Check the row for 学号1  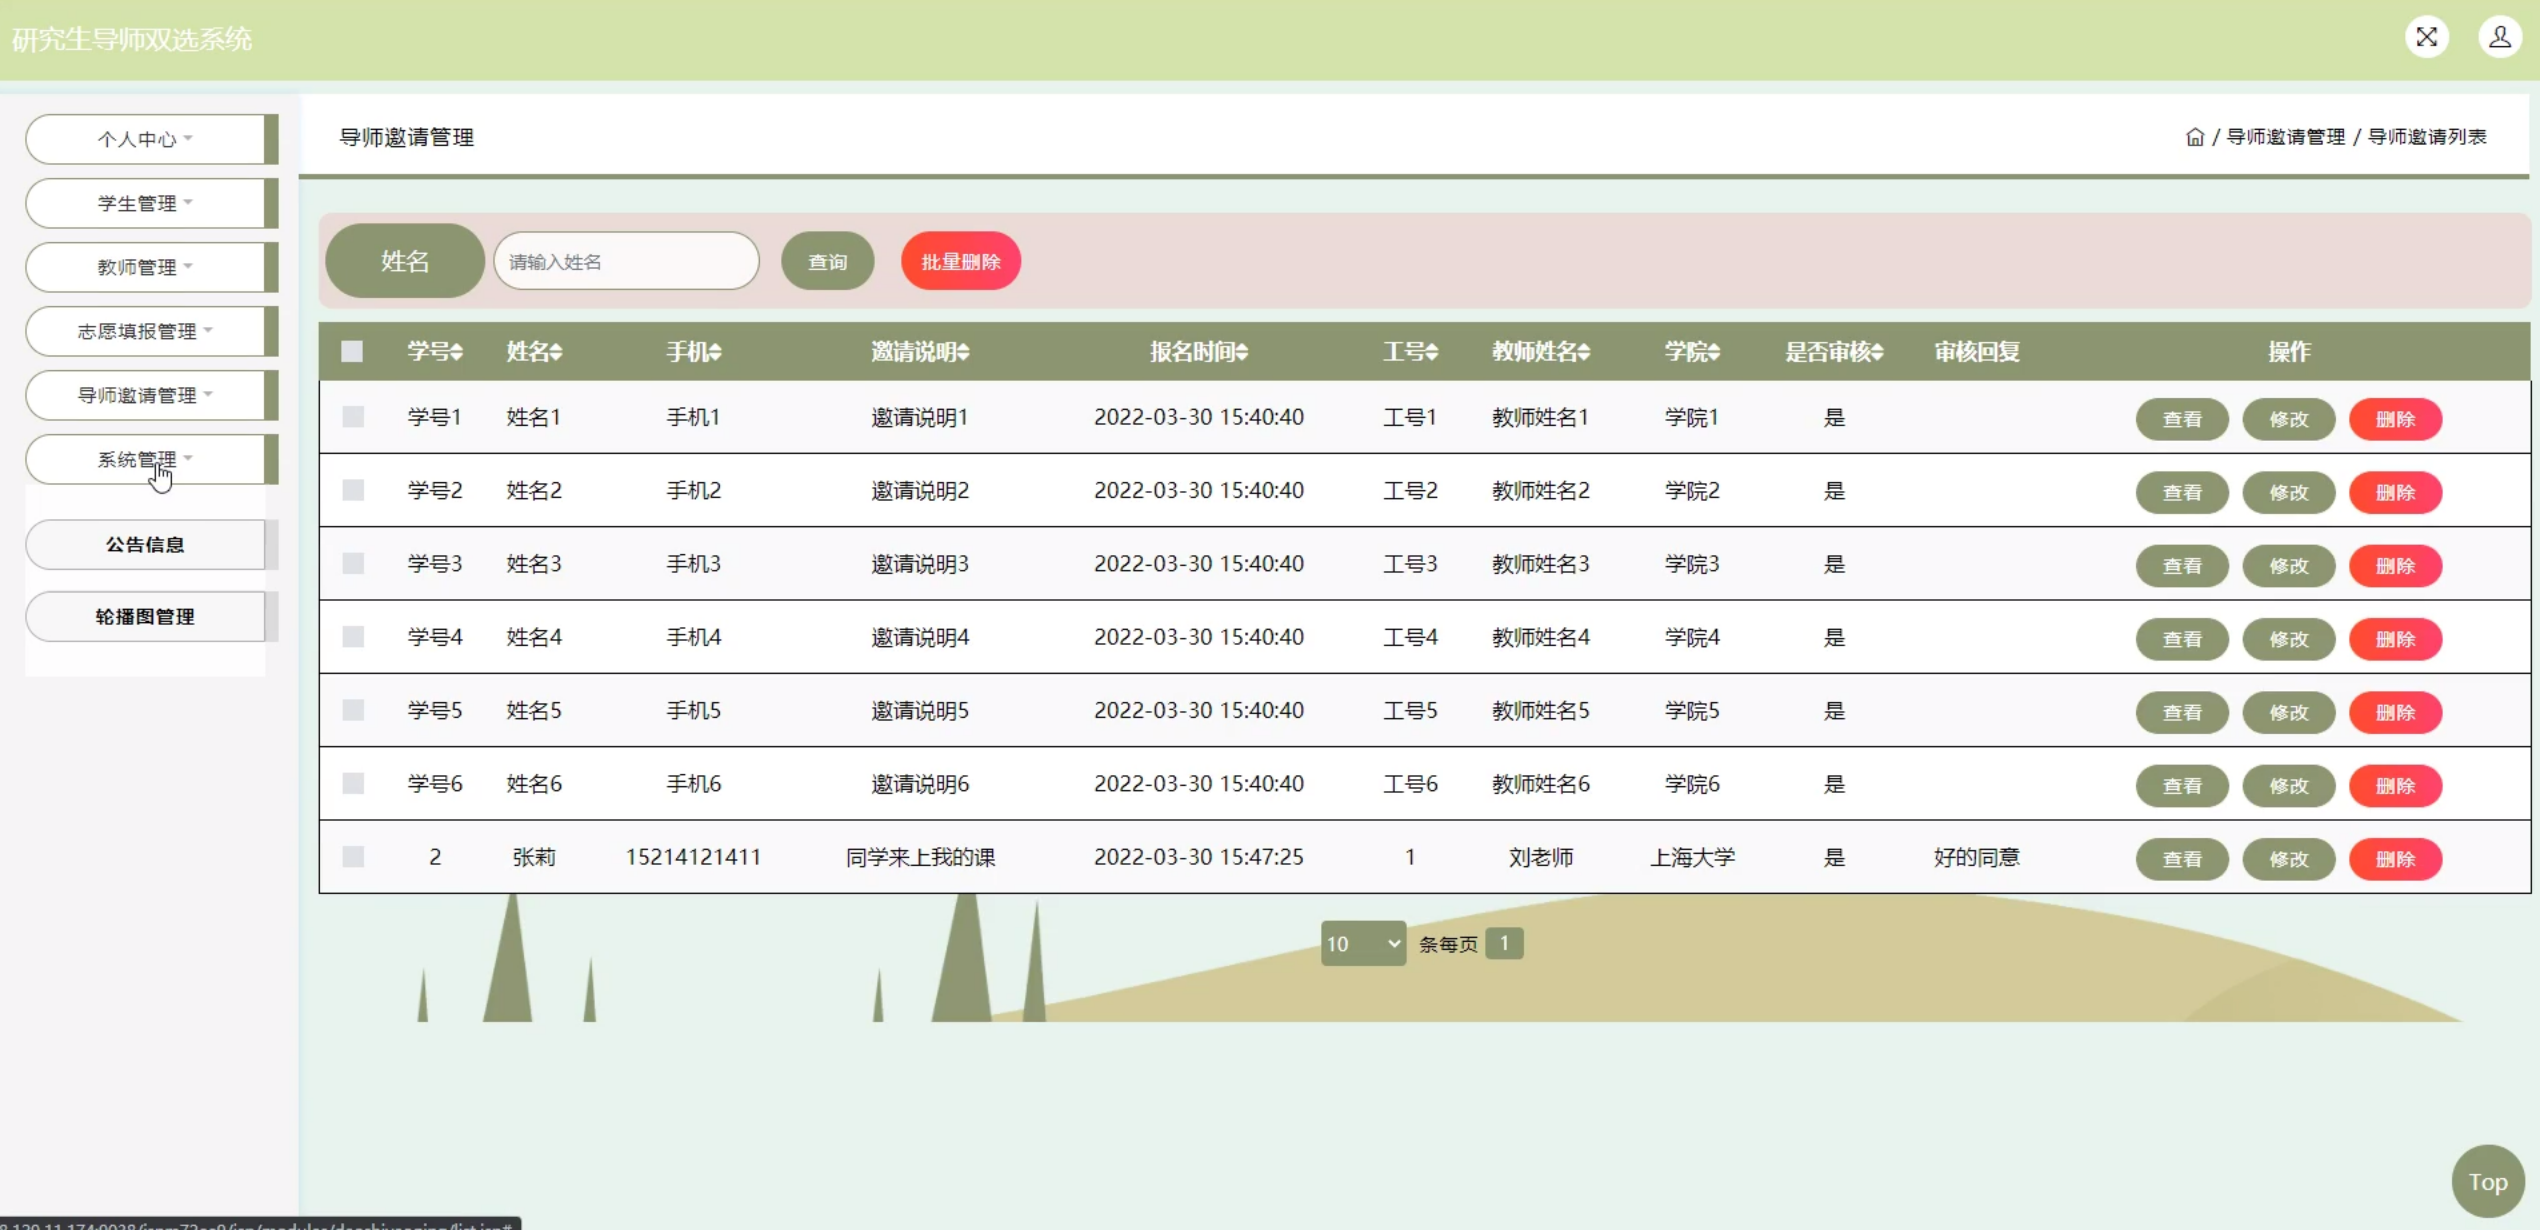[353, 417]
